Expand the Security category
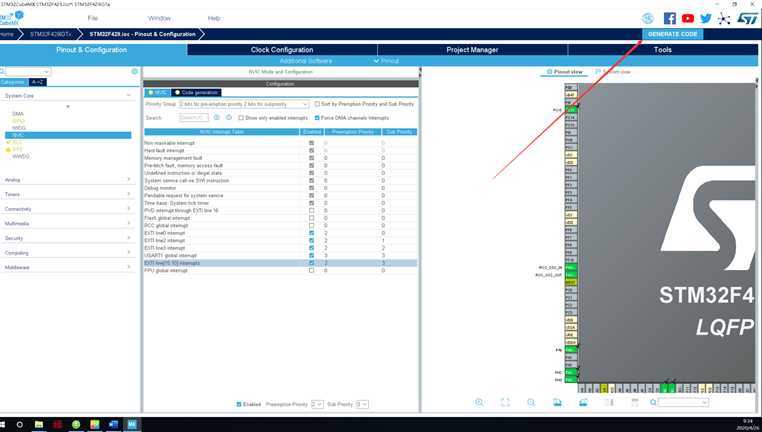The height and width of the screenshot is (432, 762). [x=68, y=238]
